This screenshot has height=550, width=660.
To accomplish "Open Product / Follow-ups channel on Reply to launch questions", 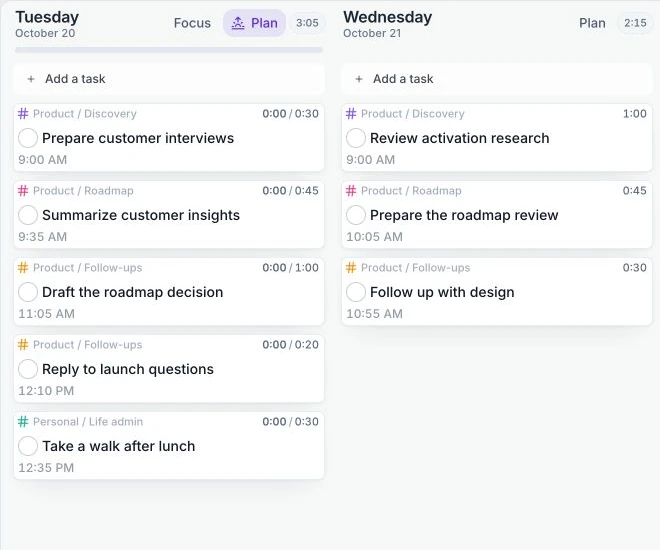I will pos(88,345).
